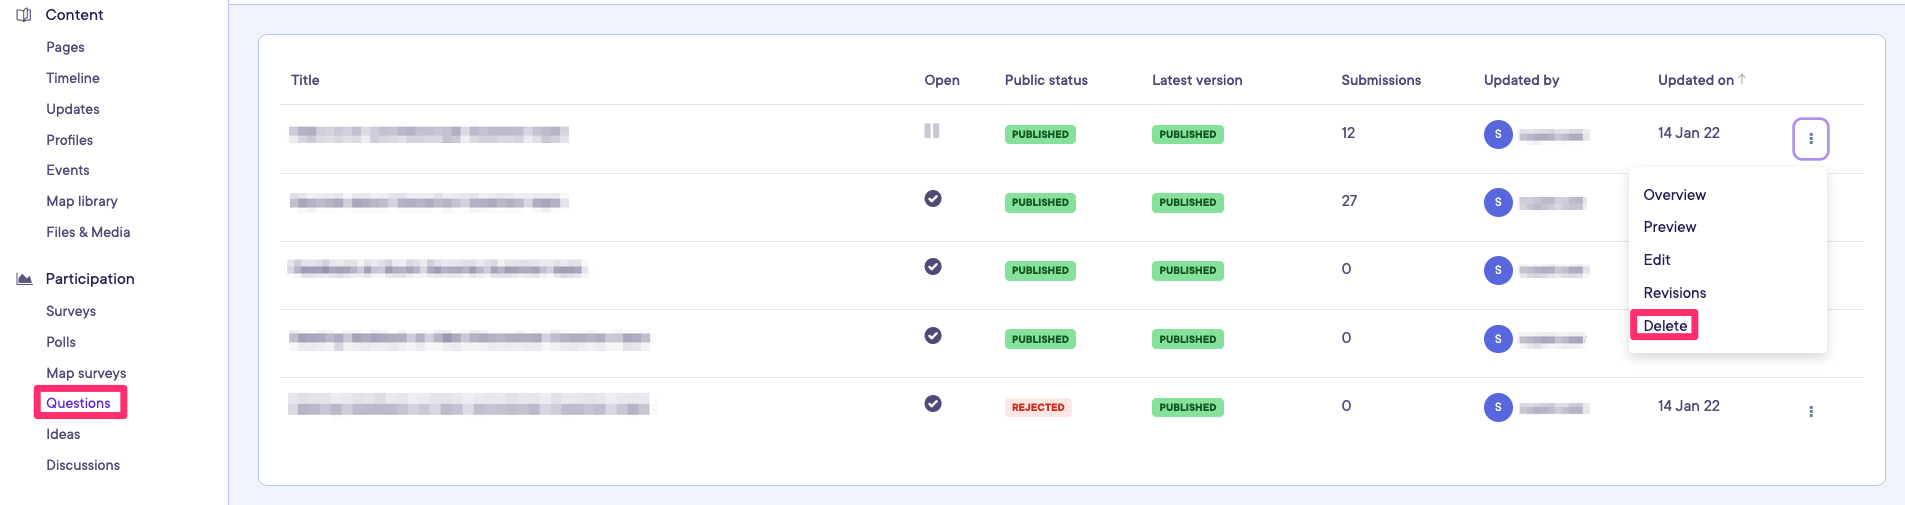
Task: Click the Content book icon in sidebar
Action: (24, 15)
